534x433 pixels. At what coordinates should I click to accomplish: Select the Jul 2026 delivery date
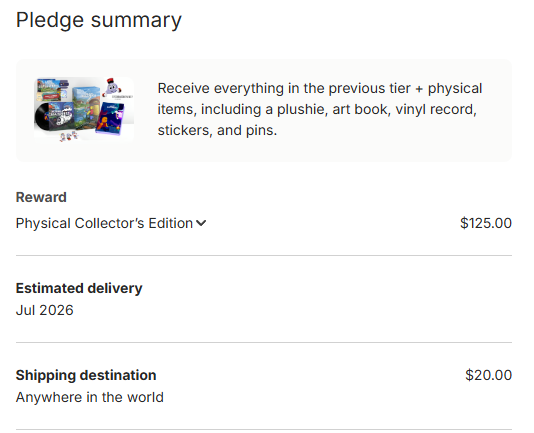pyautogui.click(x=45, y=310)
